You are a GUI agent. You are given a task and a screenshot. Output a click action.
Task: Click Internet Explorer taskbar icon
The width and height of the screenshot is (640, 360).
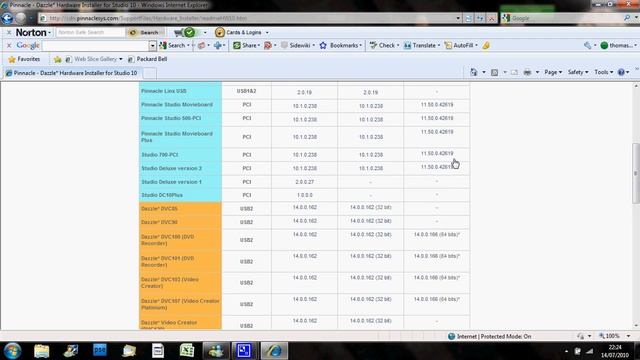pyautogui.click(x=274, y=351)
